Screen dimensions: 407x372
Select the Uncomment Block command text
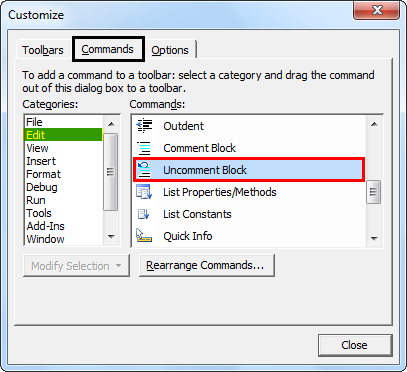point(205,170)
